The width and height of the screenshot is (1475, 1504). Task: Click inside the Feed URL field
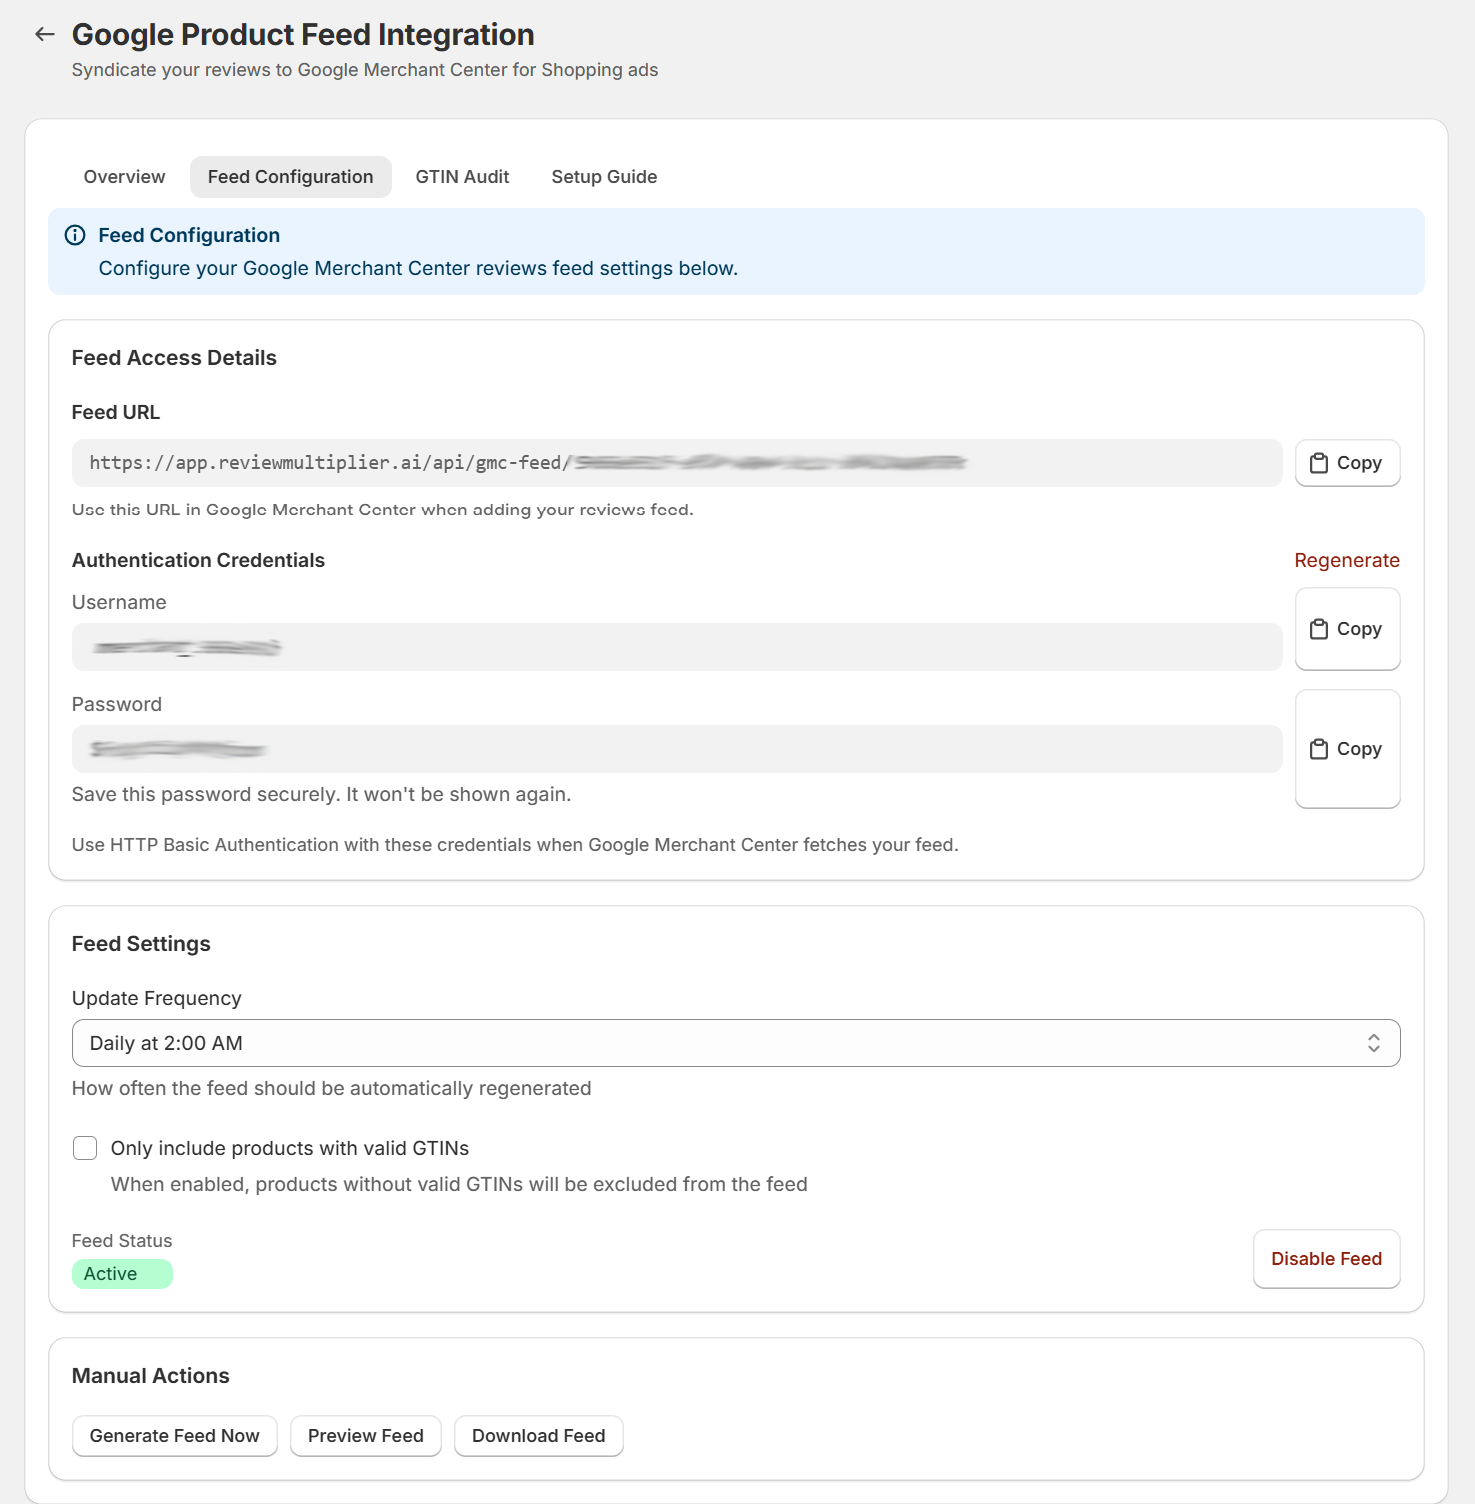pyautogui.click(x=676, y=462)
